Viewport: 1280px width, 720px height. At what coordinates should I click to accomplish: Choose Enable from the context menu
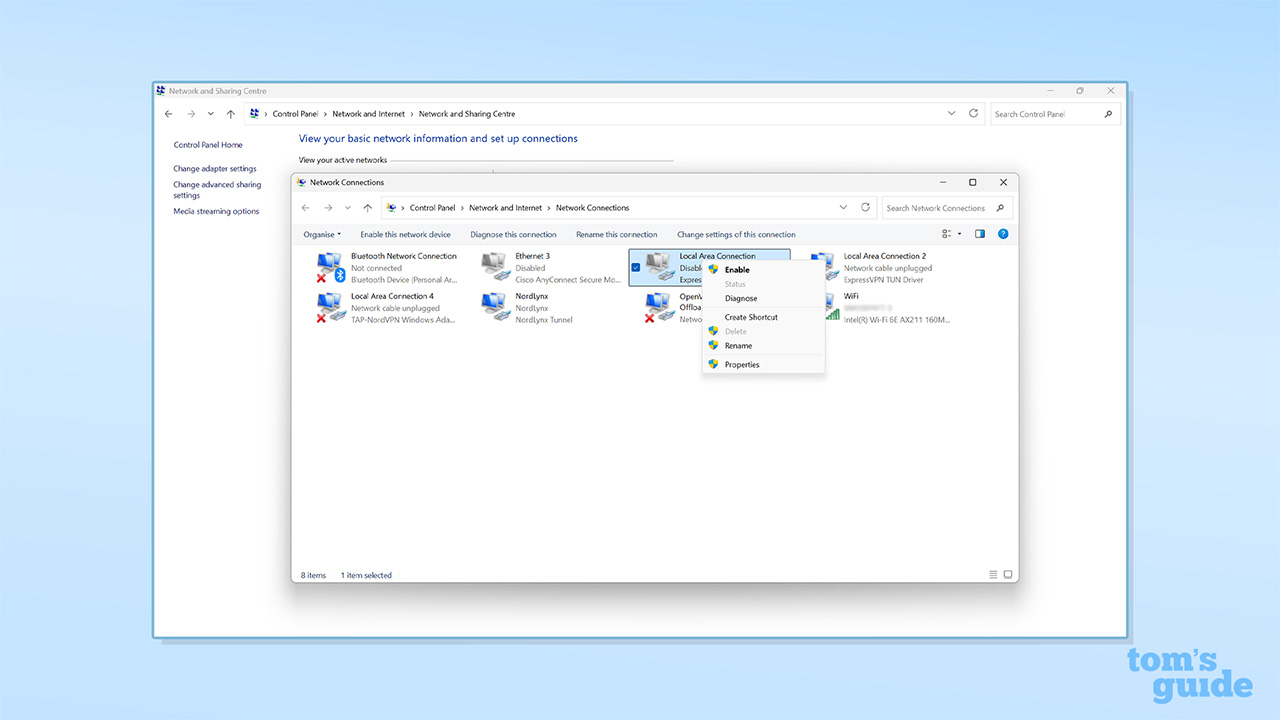pyautogui.click(x=737, y=270)
